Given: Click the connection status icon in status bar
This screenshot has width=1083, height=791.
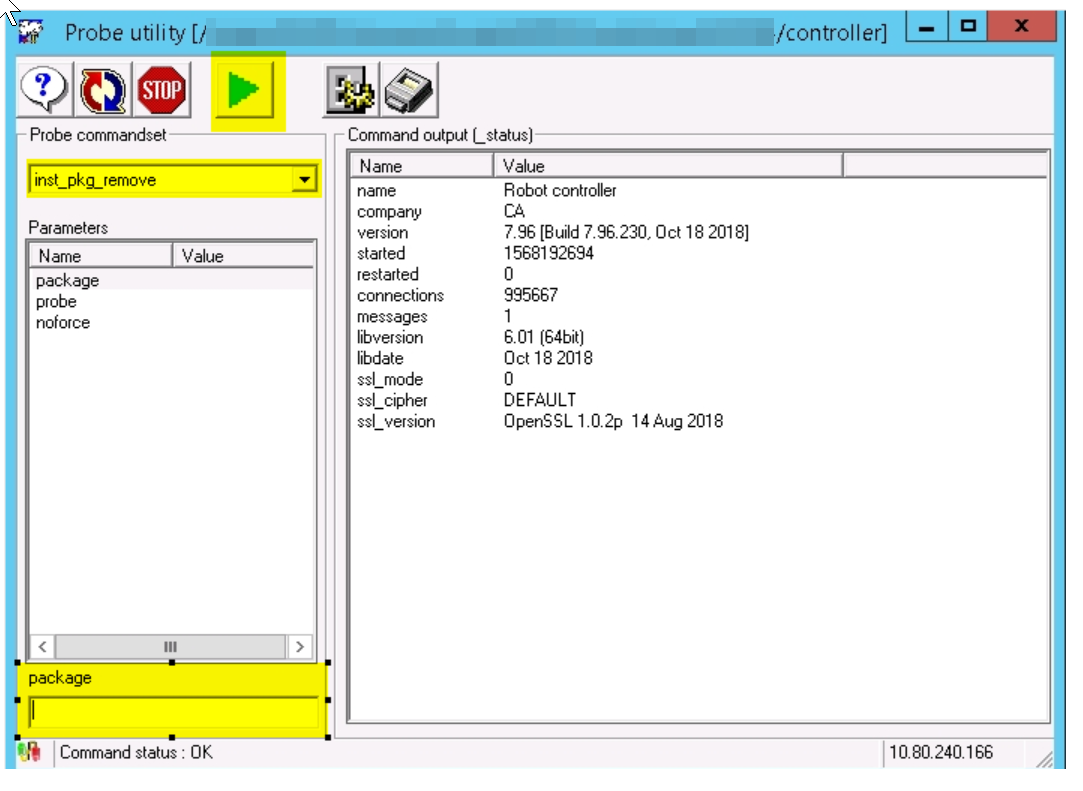Looking at the screenshot, I should pos(30,753).
